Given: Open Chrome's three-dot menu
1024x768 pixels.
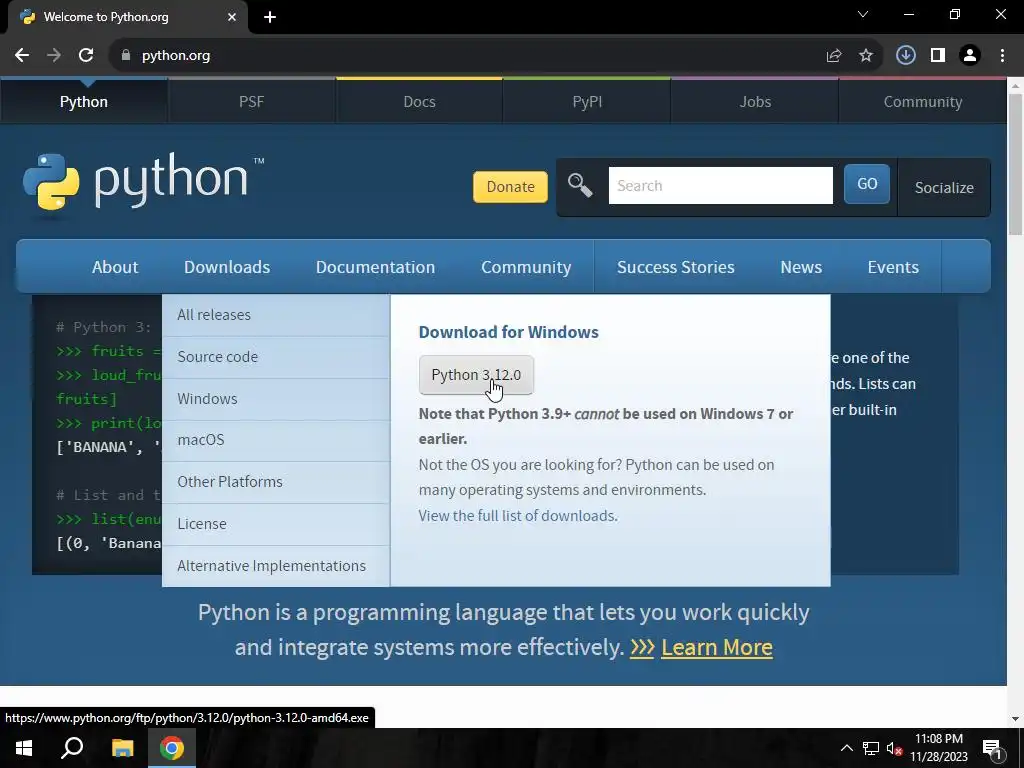Looking at the screenshot, I should (x=1002, y=56).
